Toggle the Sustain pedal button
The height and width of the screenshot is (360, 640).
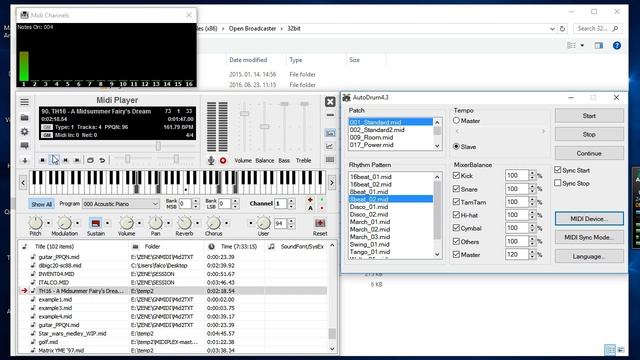coord(96,223)
